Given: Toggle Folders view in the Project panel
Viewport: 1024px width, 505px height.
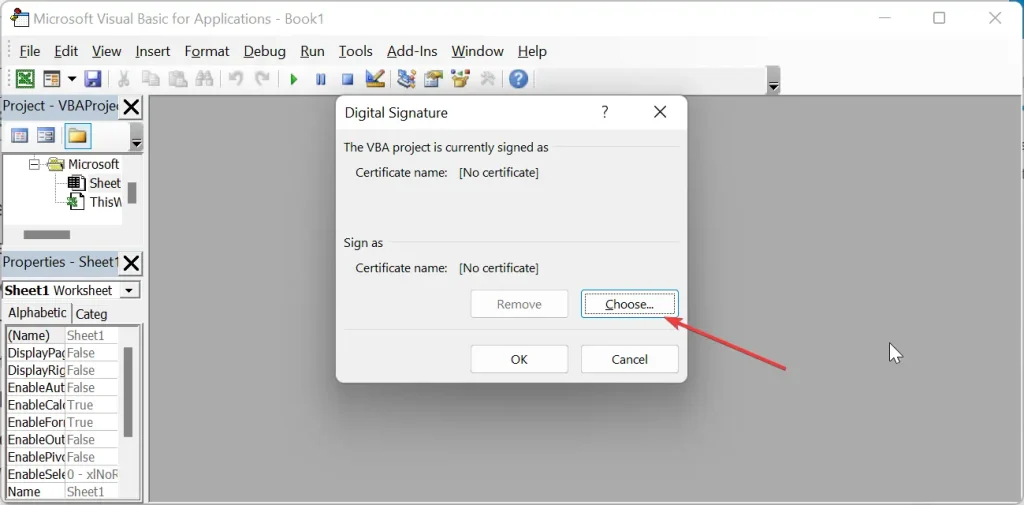Looking at the screenshot, I should pyautogui.click(x=77, y=136).
